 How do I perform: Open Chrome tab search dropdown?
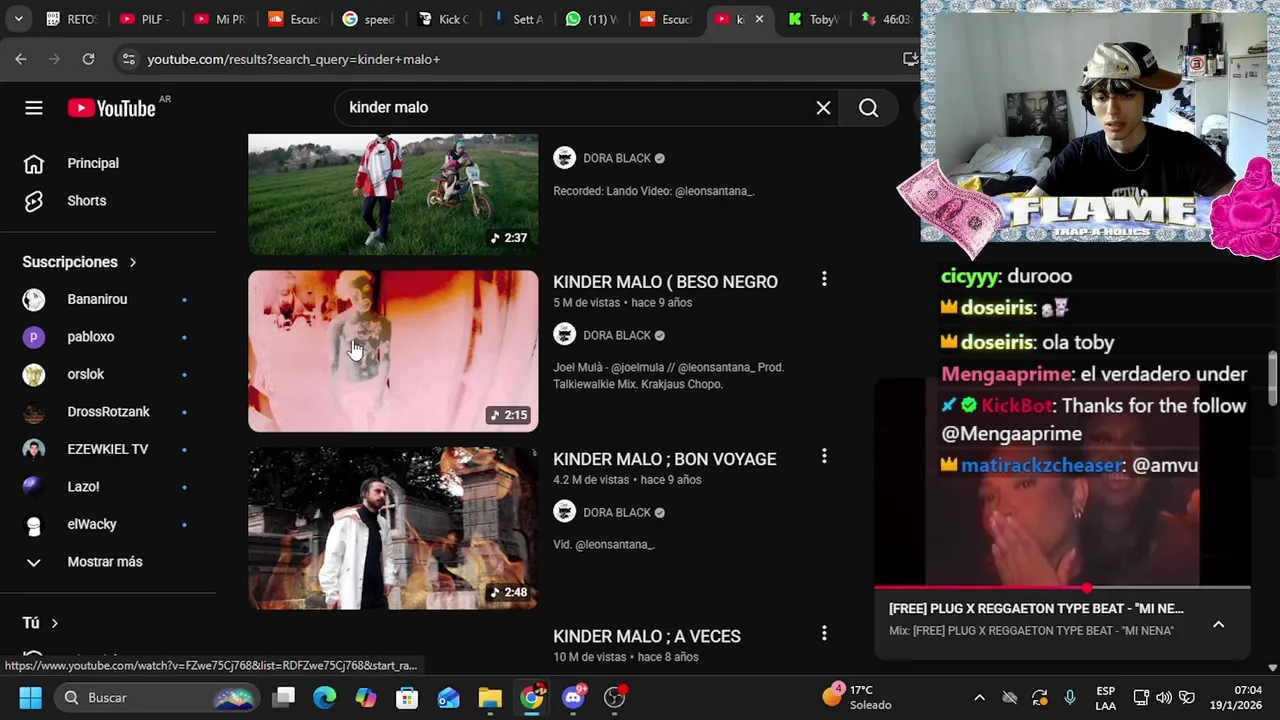click(18, 18)
